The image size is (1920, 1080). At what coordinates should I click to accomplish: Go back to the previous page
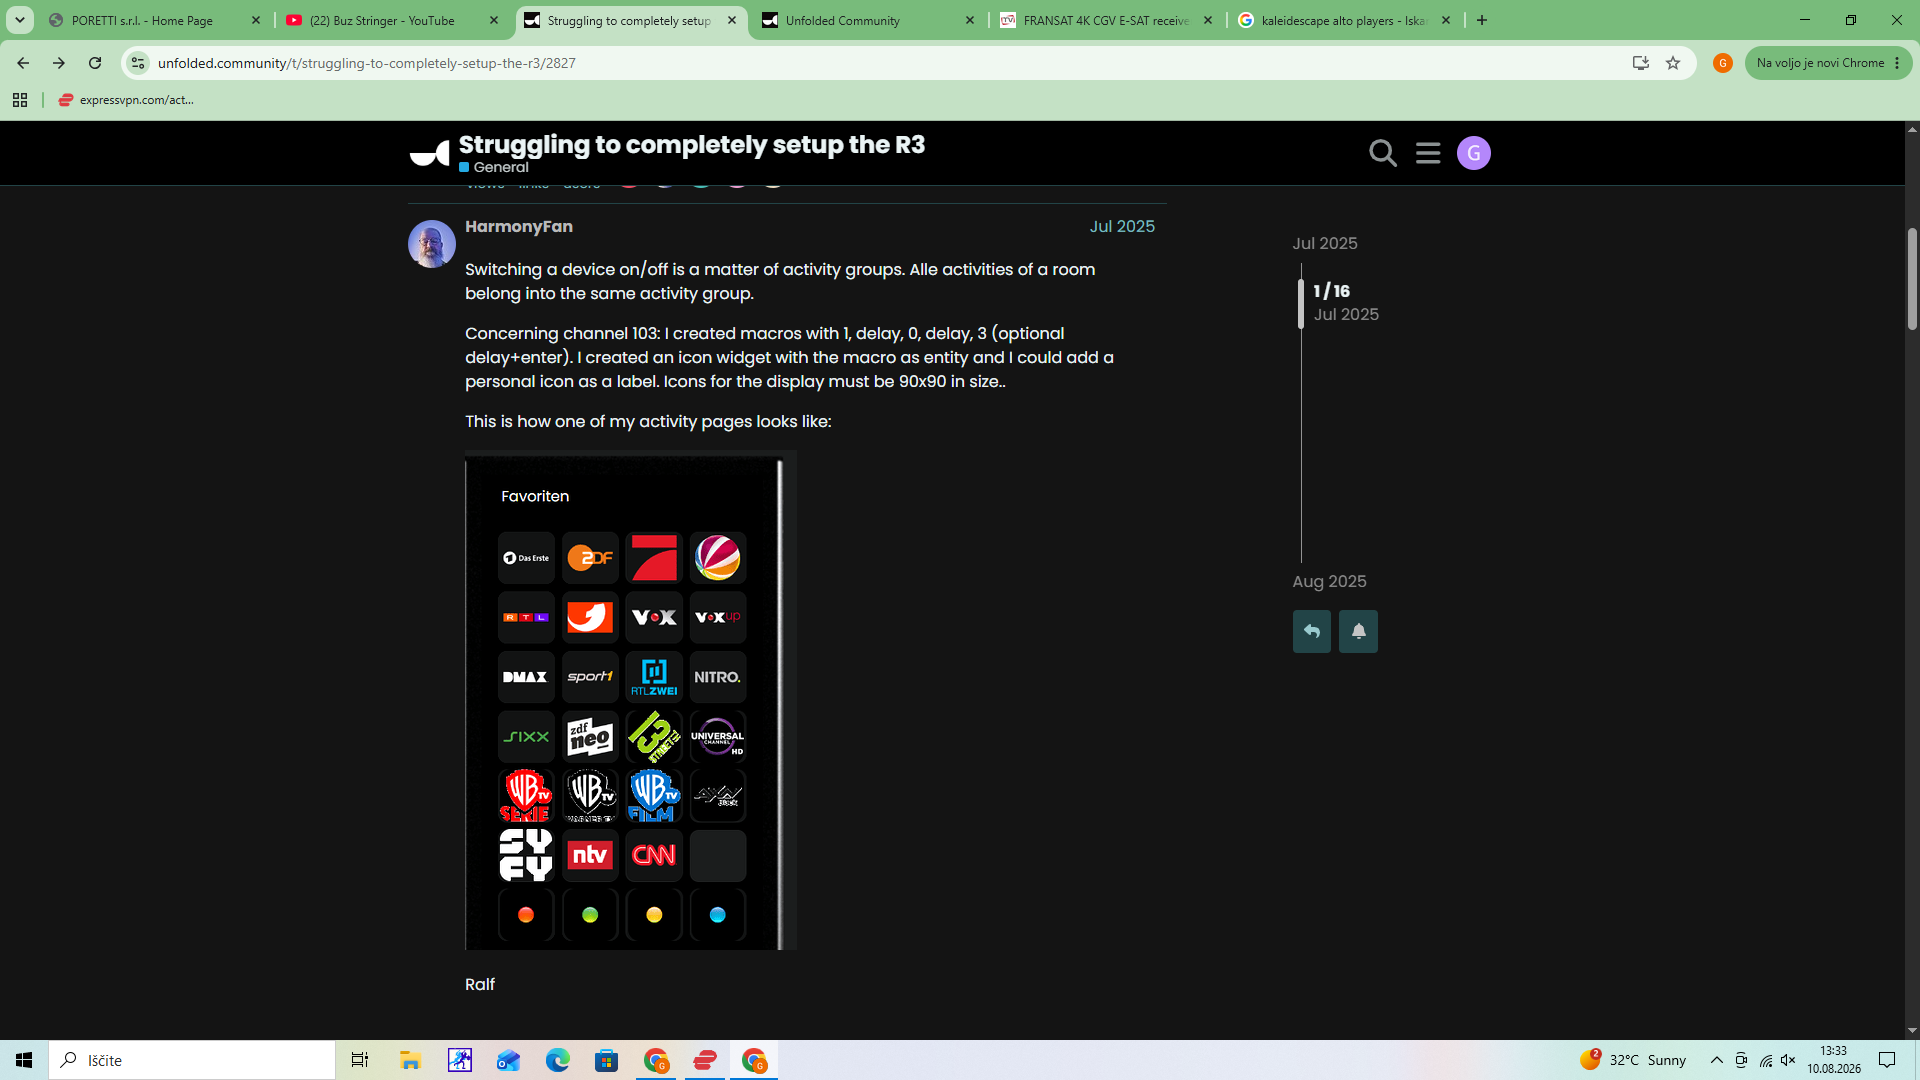pyautogui.click(x=23, y=63)
